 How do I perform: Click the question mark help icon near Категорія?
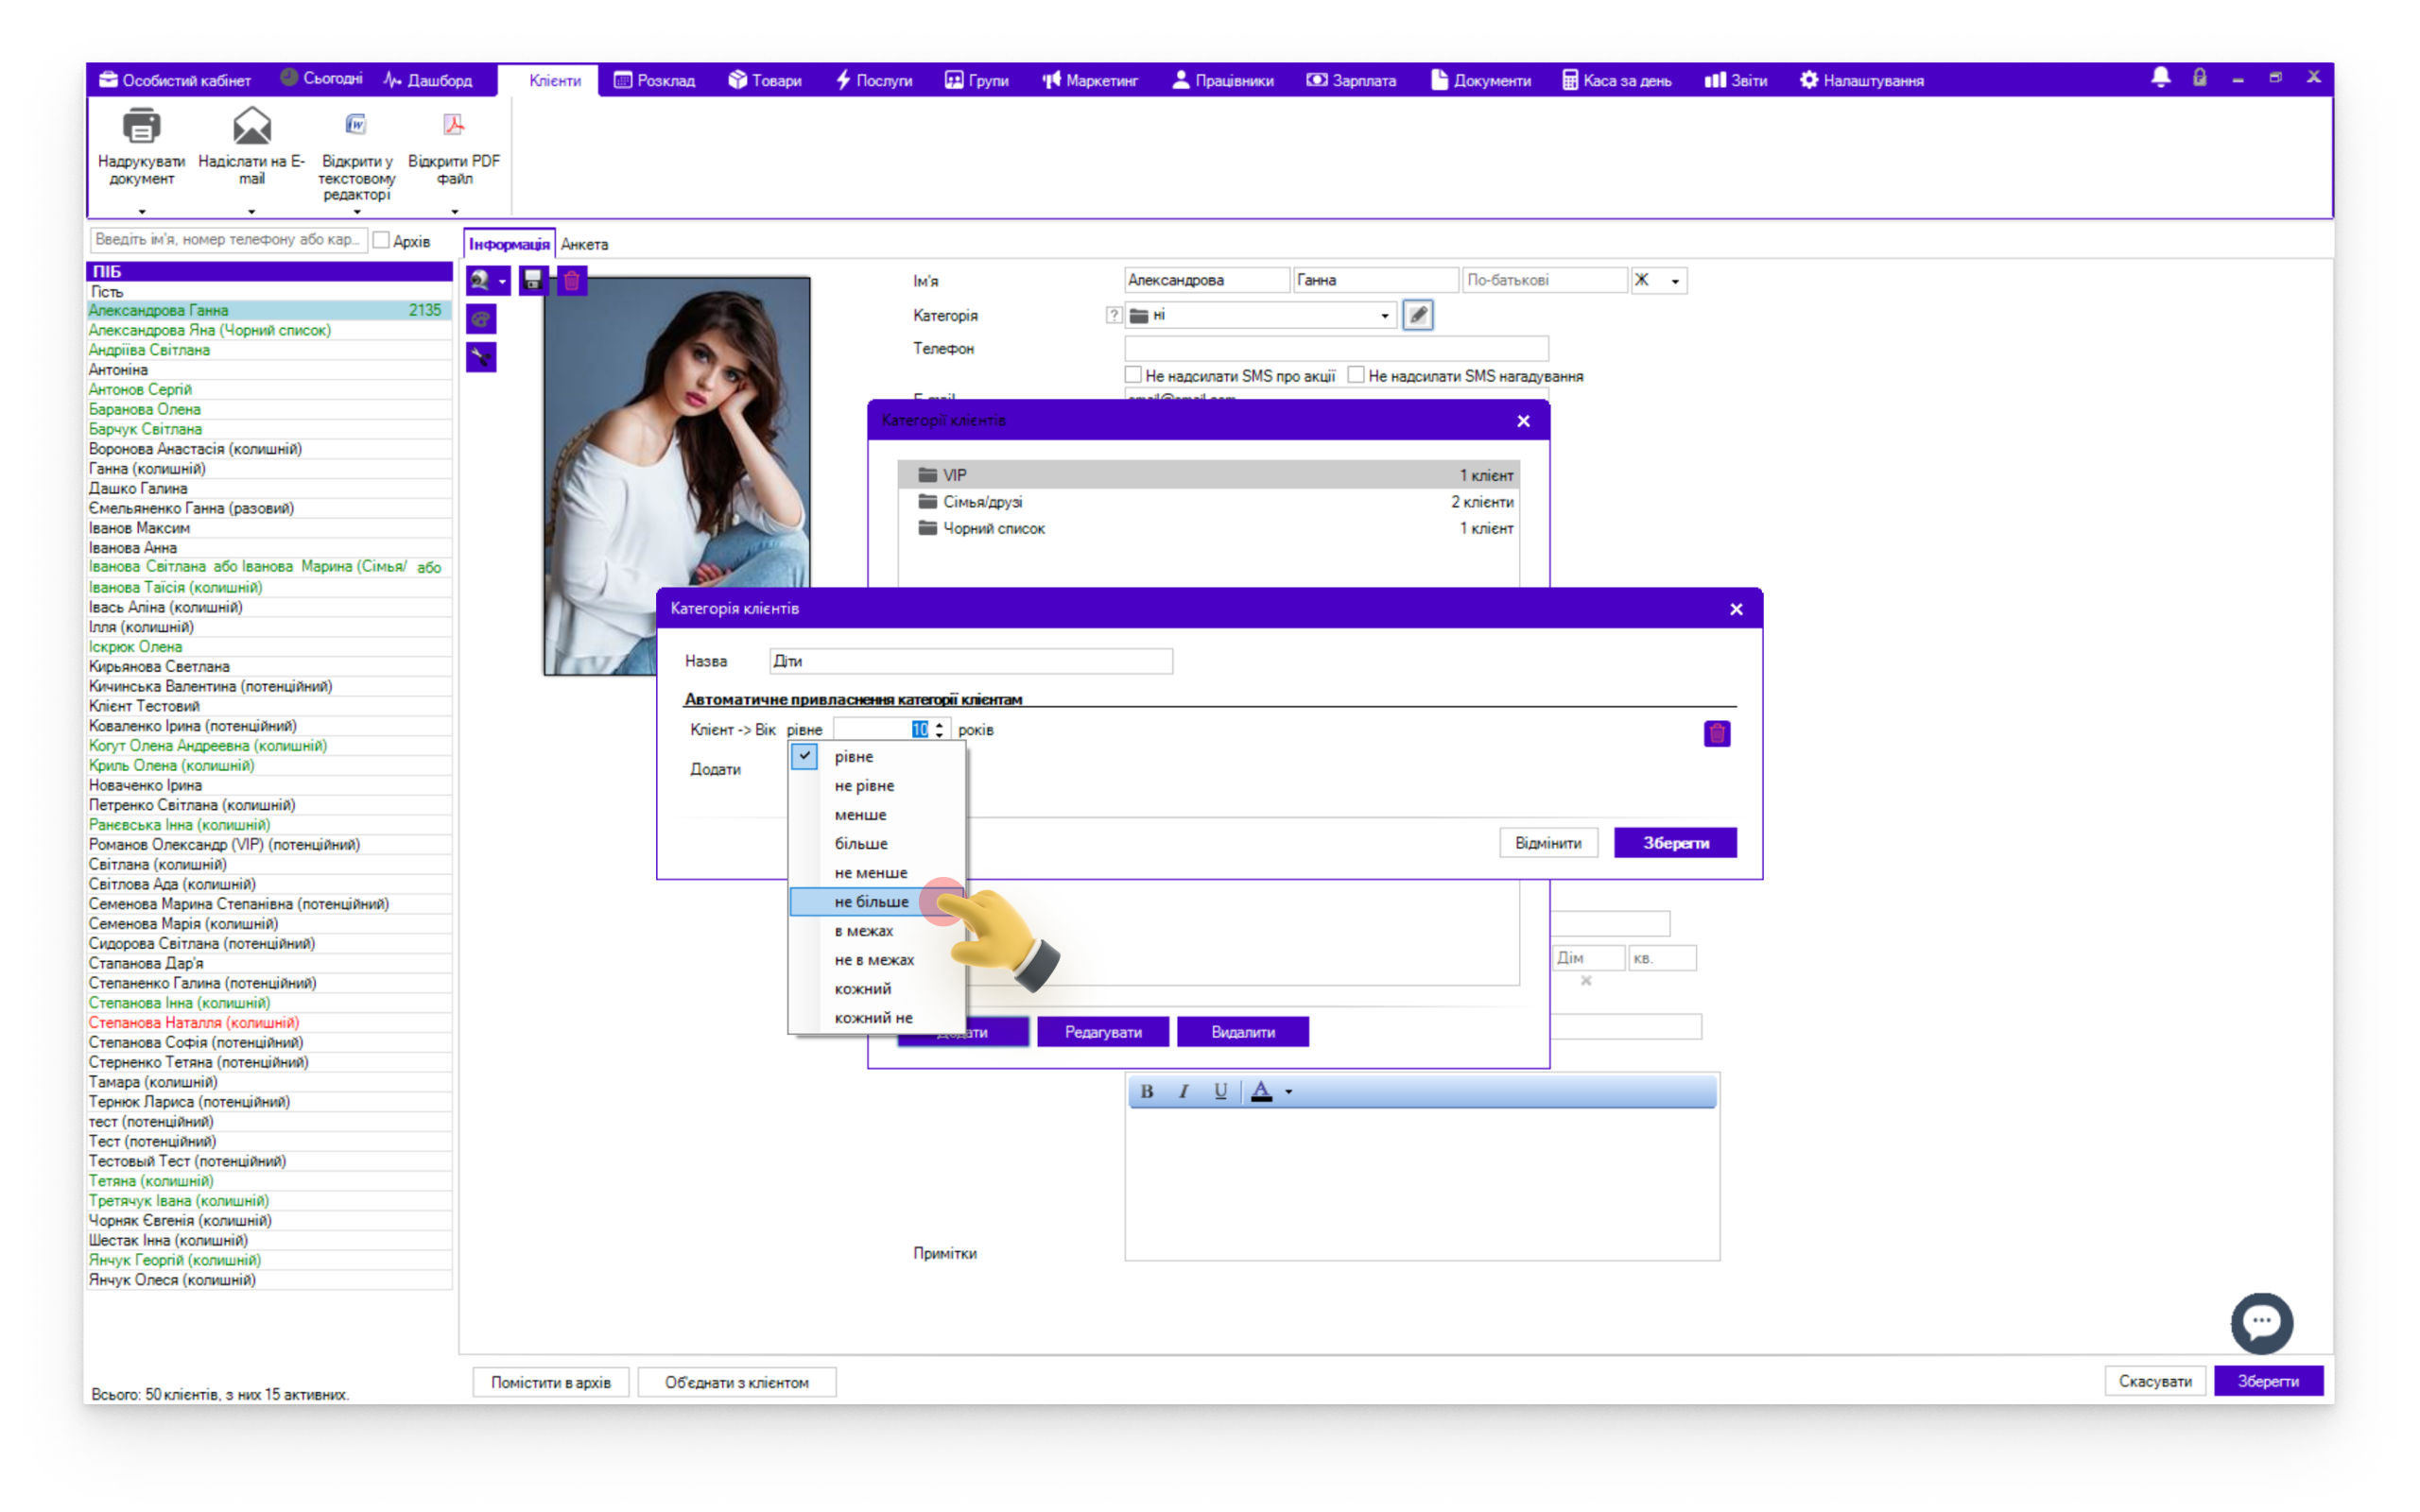coord(1113,315)
